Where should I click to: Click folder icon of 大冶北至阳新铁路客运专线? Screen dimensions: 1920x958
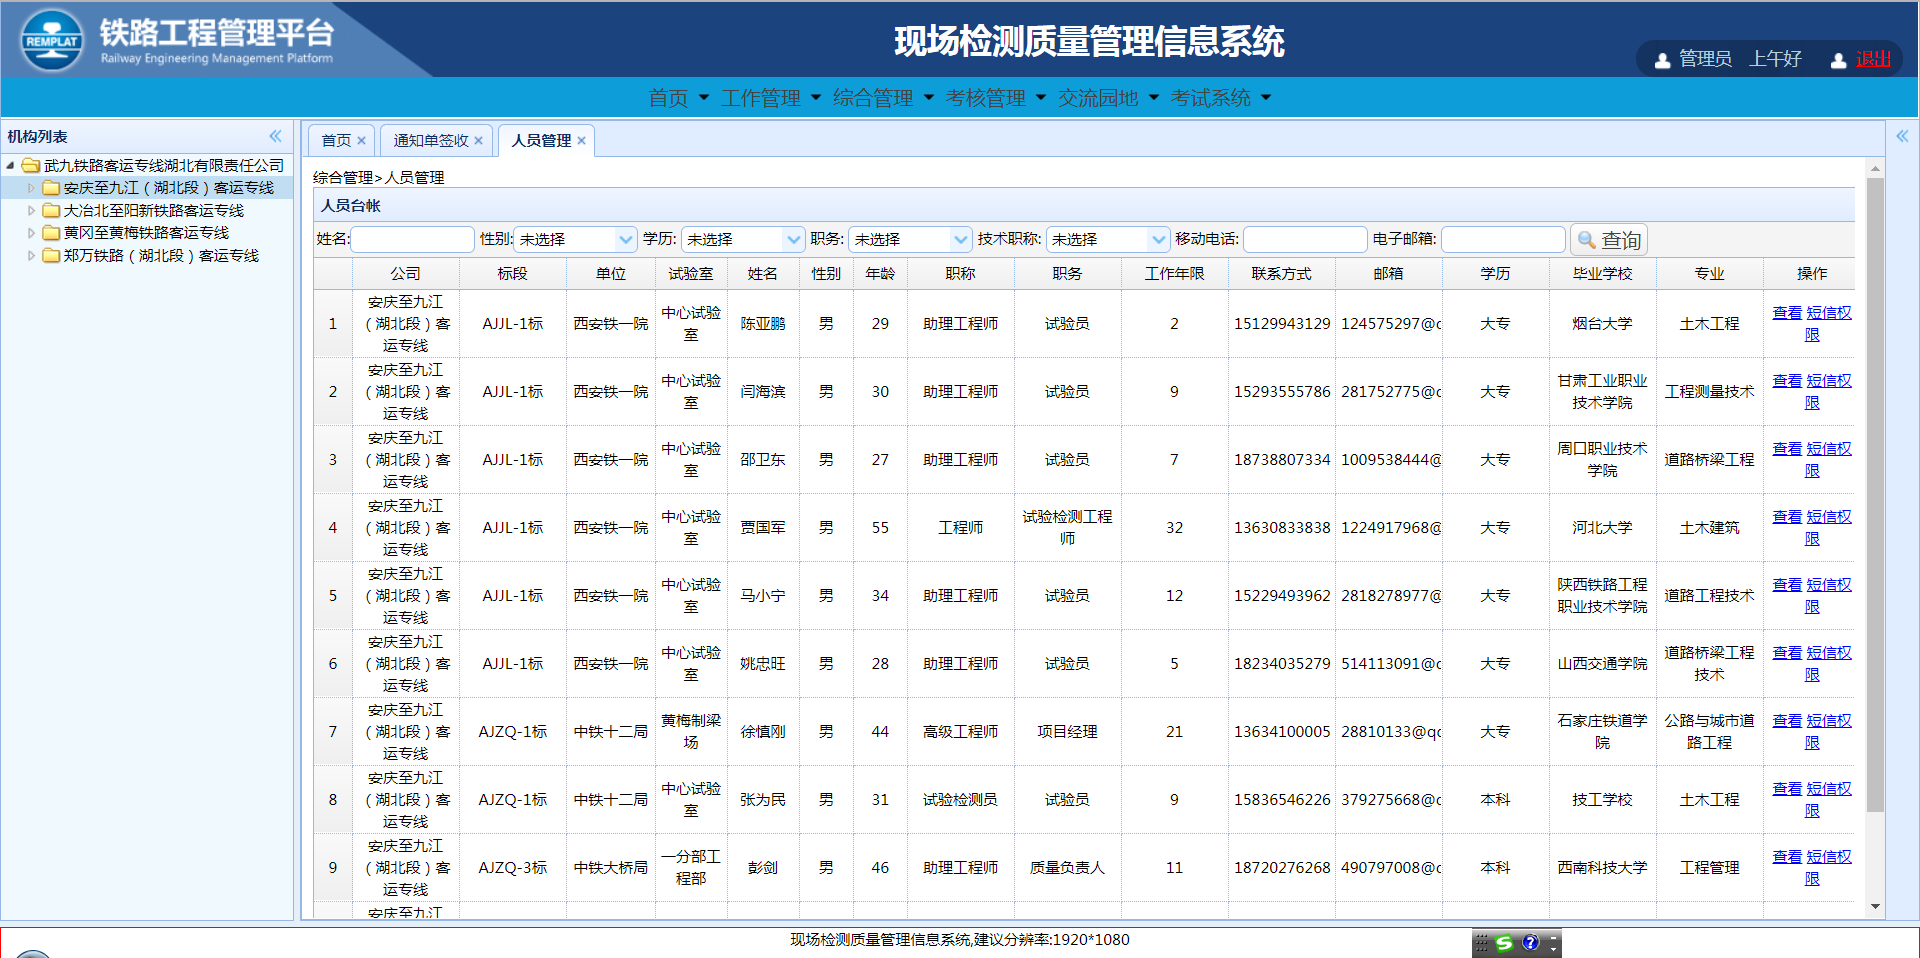tap(51, 210)
